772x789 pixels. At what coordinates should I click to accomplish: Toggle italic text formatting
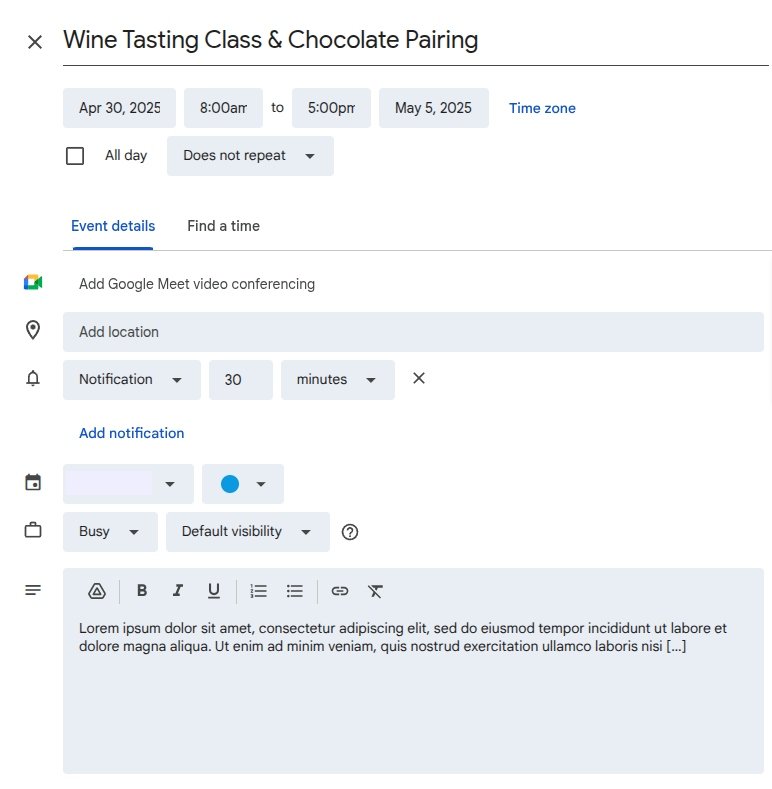point(178,591)
